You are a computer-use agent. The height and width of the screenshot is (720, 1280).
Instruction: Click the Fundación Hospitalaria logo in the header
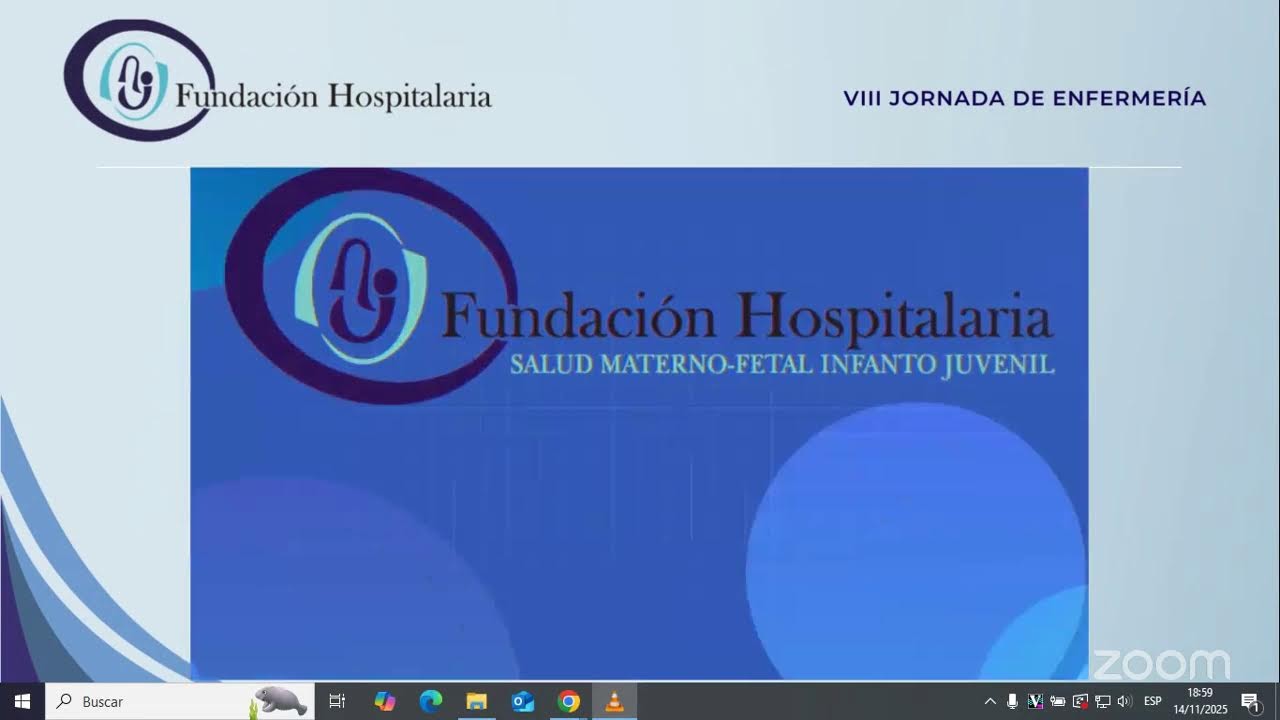click(277, 80)
